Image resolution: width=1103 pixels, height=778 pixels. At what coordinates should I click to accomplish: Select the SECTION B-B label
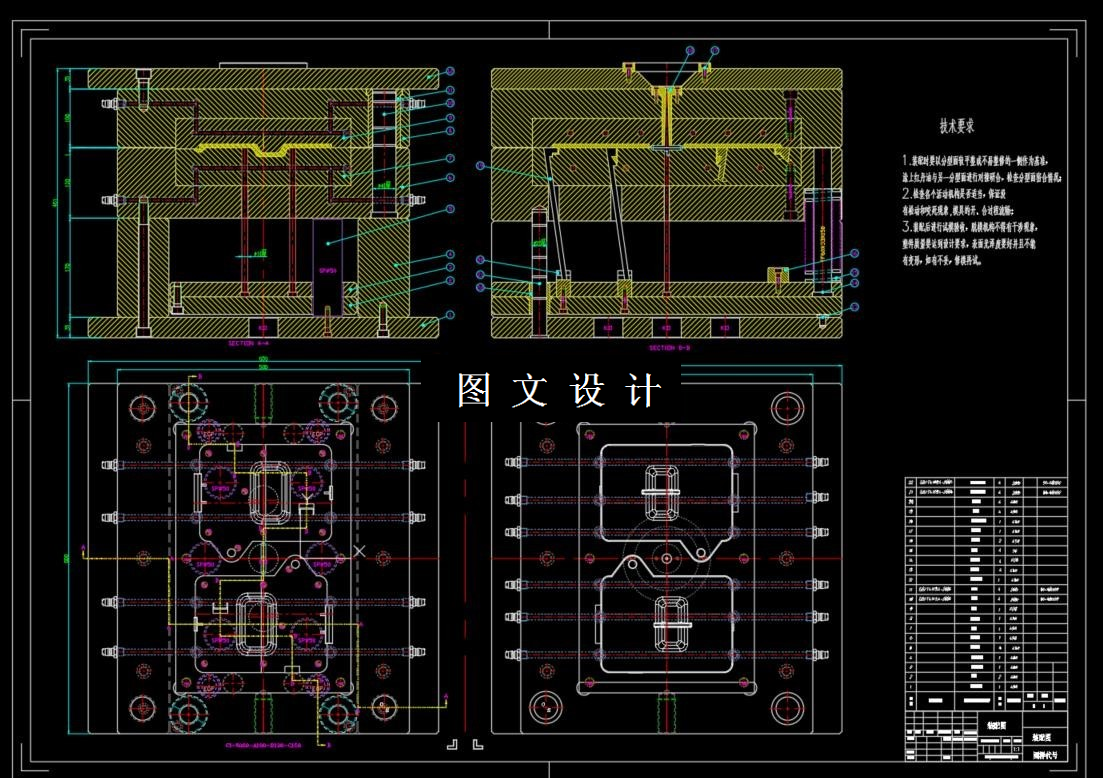coord(669,348)
